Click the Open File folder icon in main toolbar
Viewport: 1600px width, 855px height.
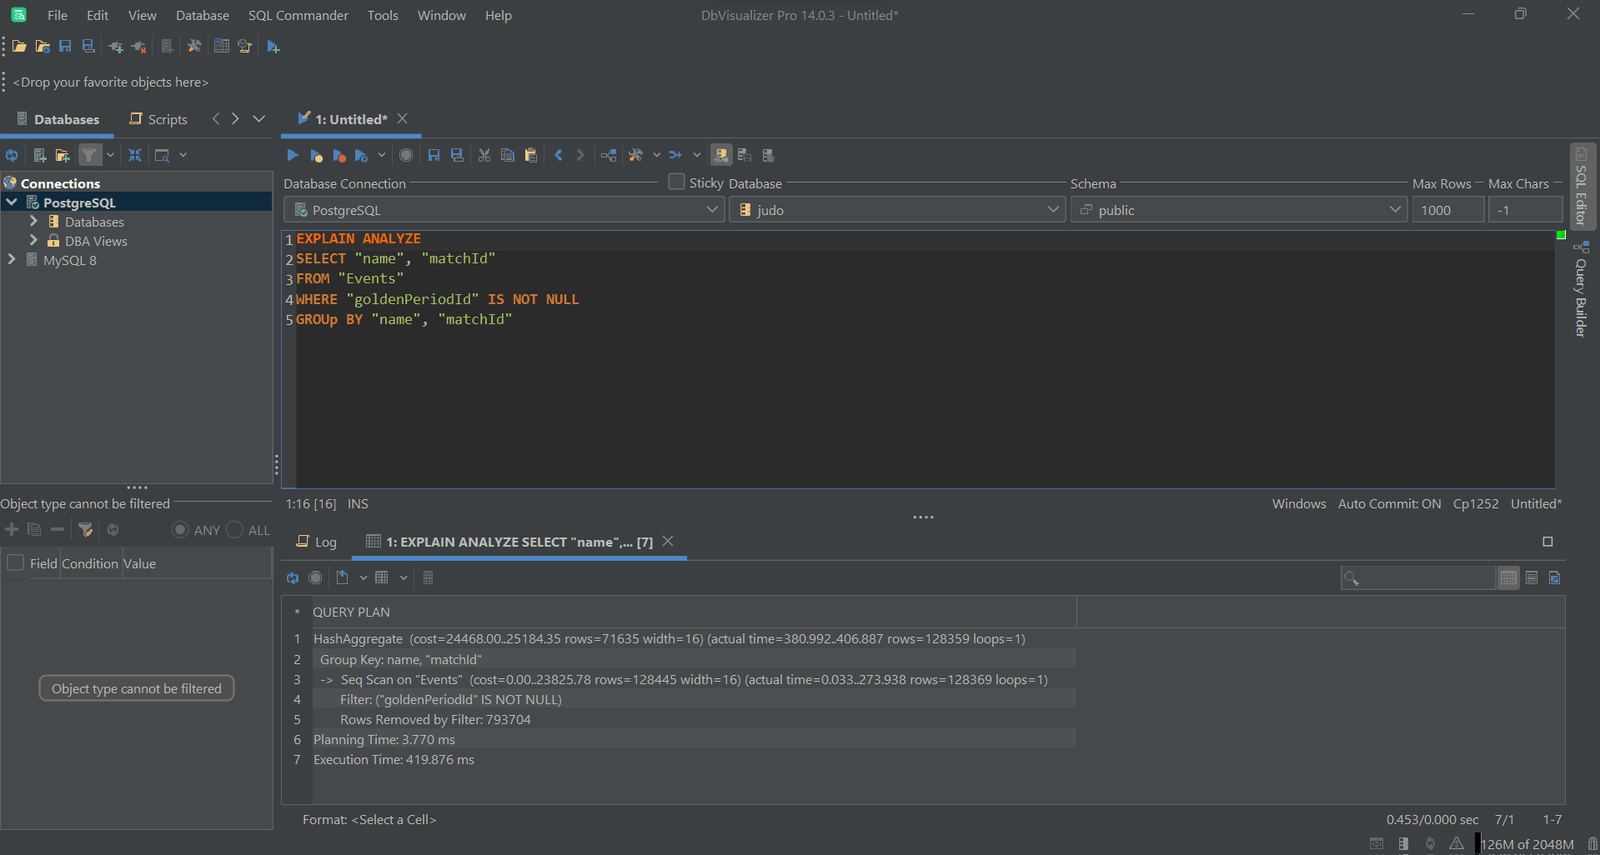pos(19,46)
